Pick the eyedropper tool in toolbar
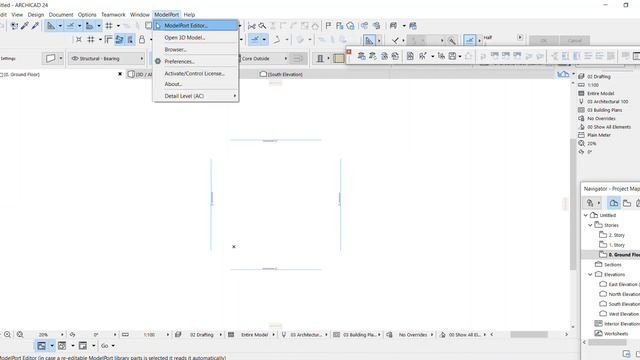The height and width of the screenshot is (360, 640). (25, 26)
